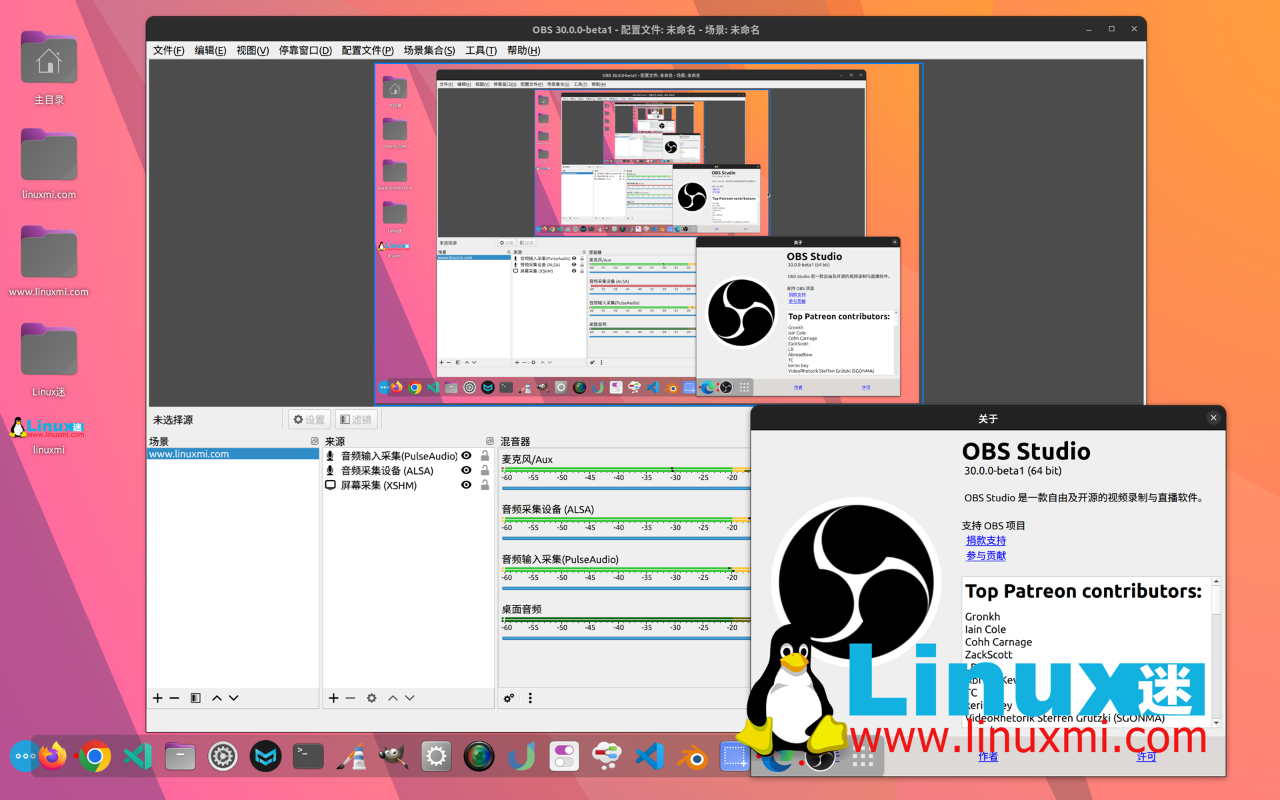Adjust 桌面音频 volume slider
Screen dimensions: 1280x800
[626, 638]
